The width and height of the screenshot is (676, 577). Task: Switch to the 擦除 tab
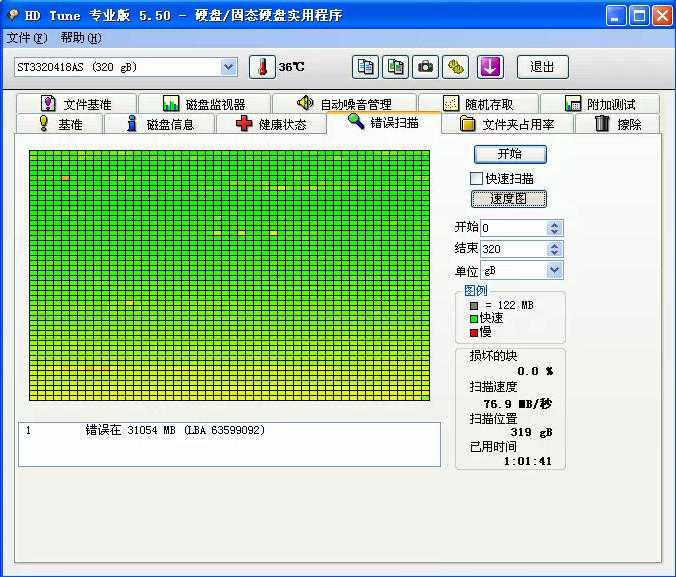617,124
